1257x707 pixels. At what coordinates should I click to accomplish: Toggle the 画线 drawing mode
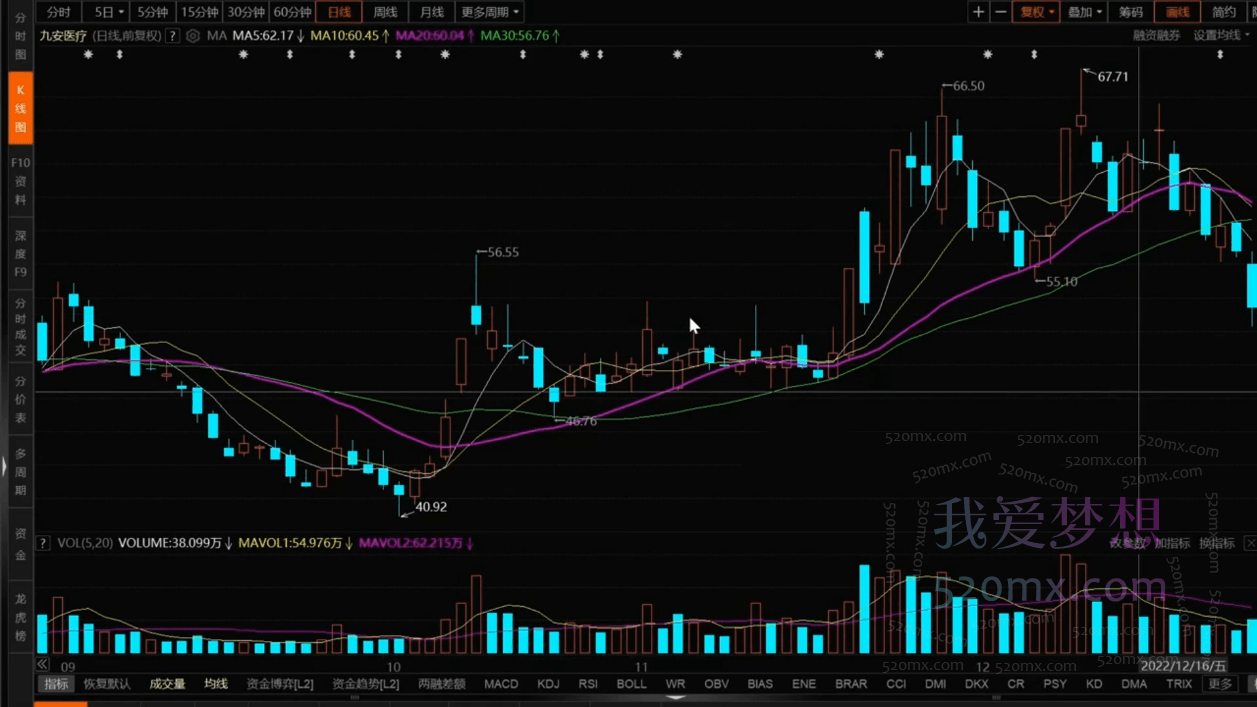pyautogui.click(x=1177, y=12)
